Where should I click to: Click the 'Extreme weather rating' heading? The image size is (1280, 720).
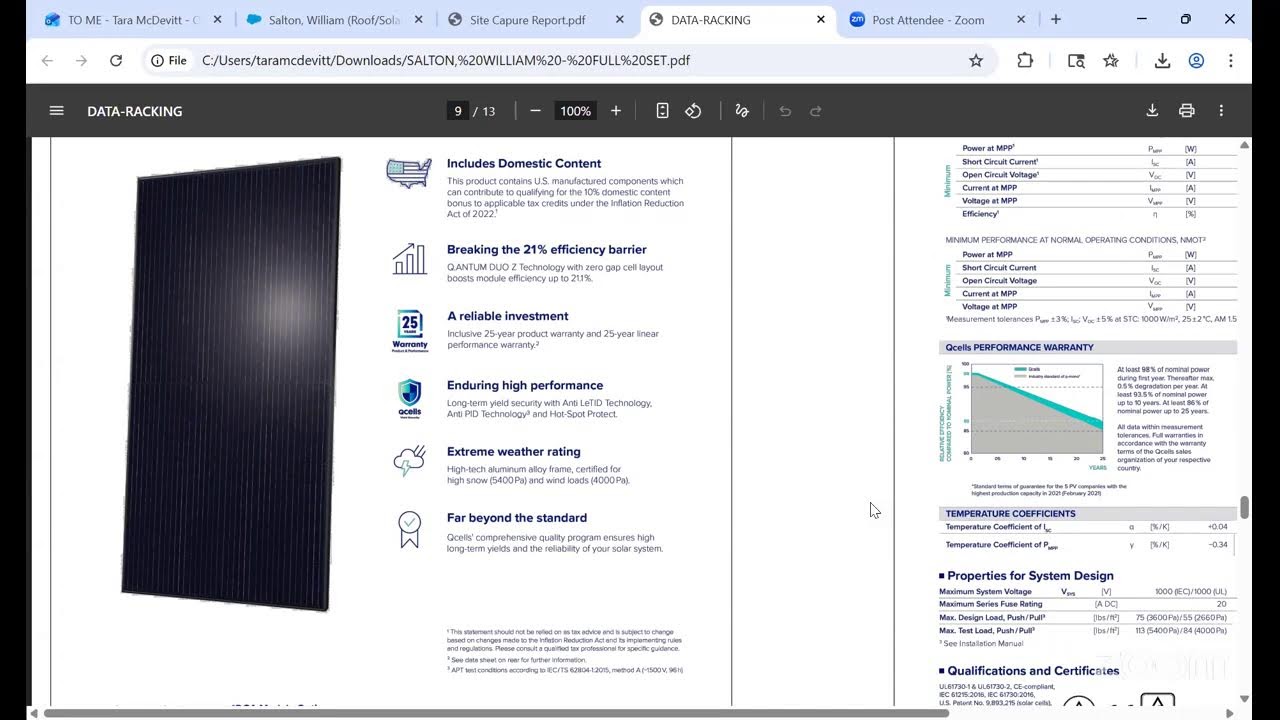click(514, 452)
